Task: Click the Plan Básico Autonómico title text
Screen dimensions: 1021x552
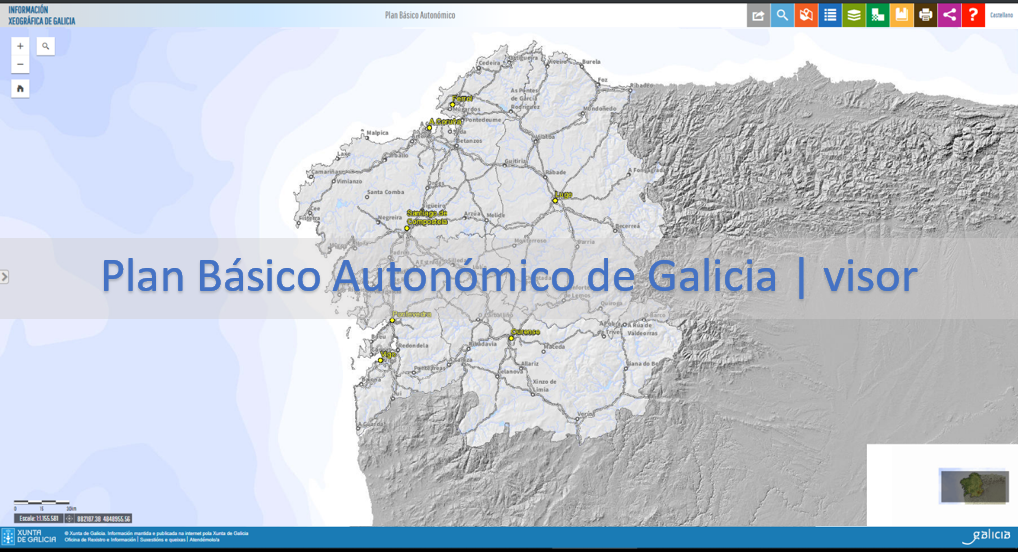Action: pos(420,15)
